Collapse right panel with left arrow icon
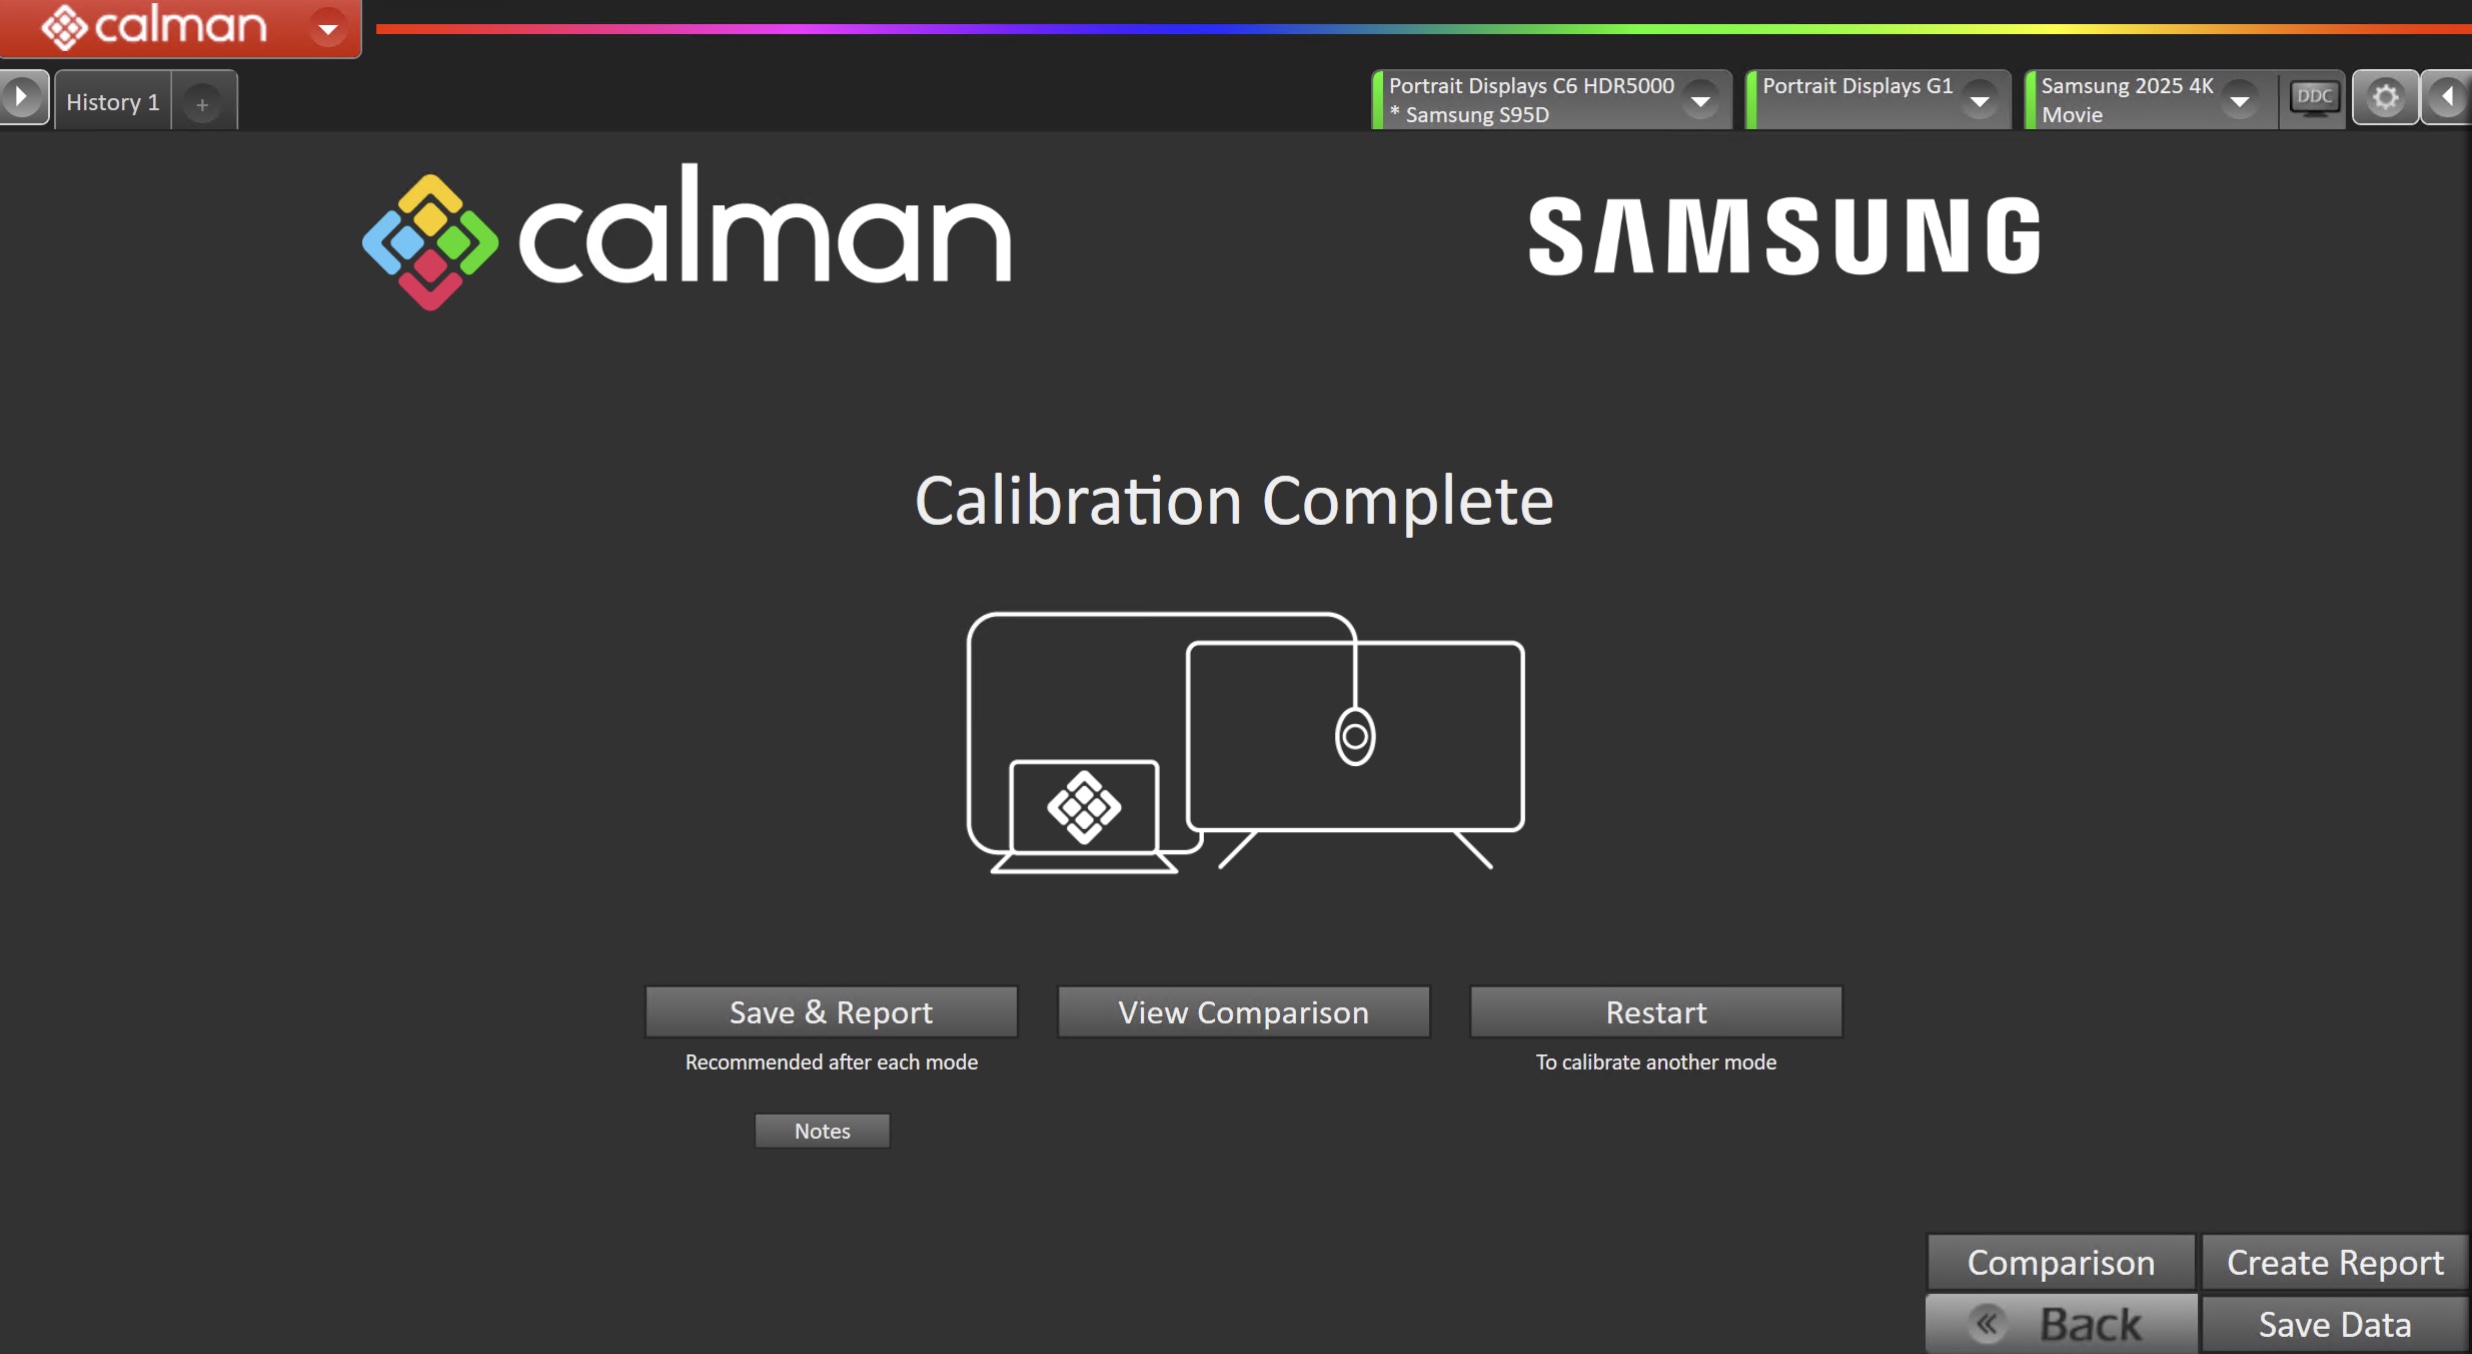The width and height of the screenshot is (2472, 1354). 2448,98
